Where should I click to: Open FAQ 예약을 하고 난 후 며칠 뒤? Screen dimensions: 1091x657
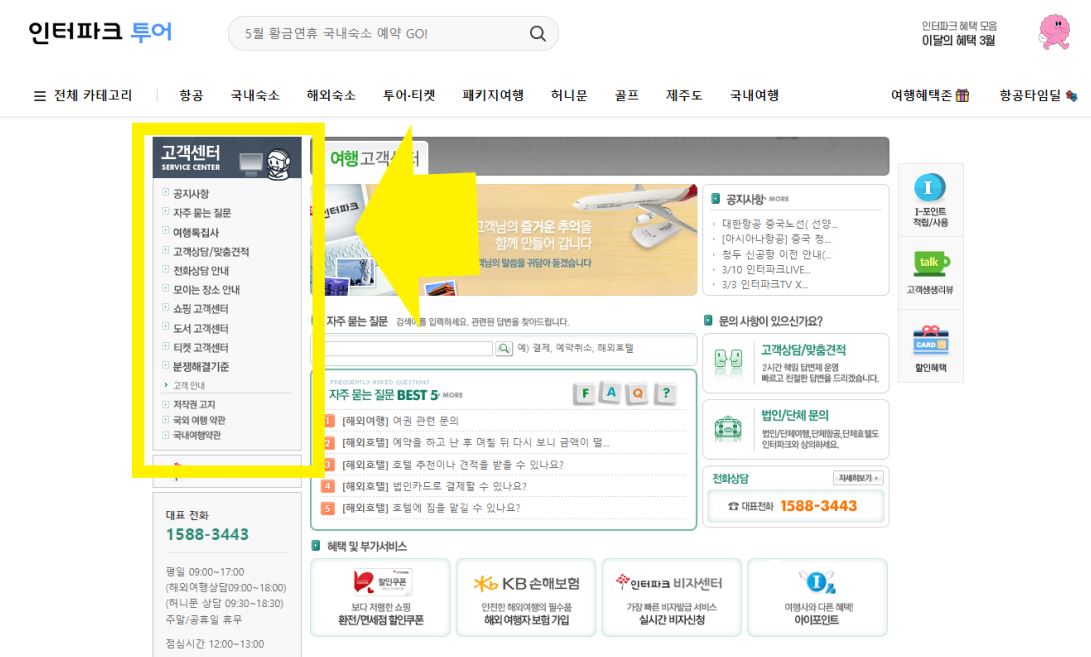[476, 443]
